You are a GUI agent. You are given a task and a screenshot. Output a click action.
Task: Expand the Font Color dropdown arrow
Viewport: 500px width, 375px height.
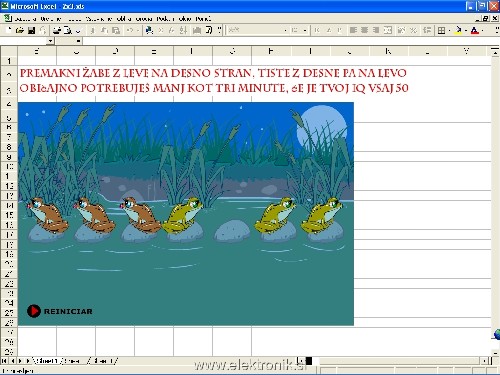pos(483,30)
